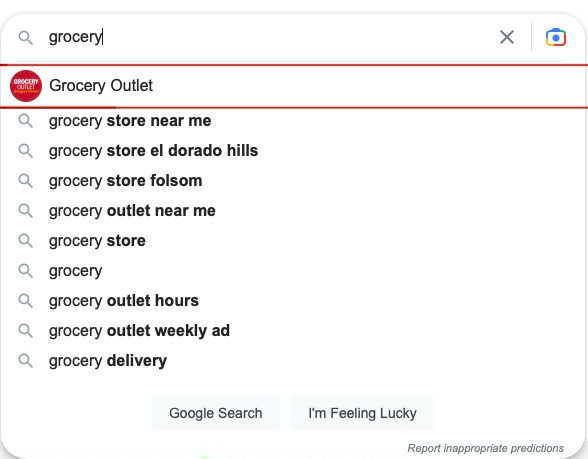Select the single-word grocery suggestion
This screenshot has width=588, height=459.
(294, 271)
